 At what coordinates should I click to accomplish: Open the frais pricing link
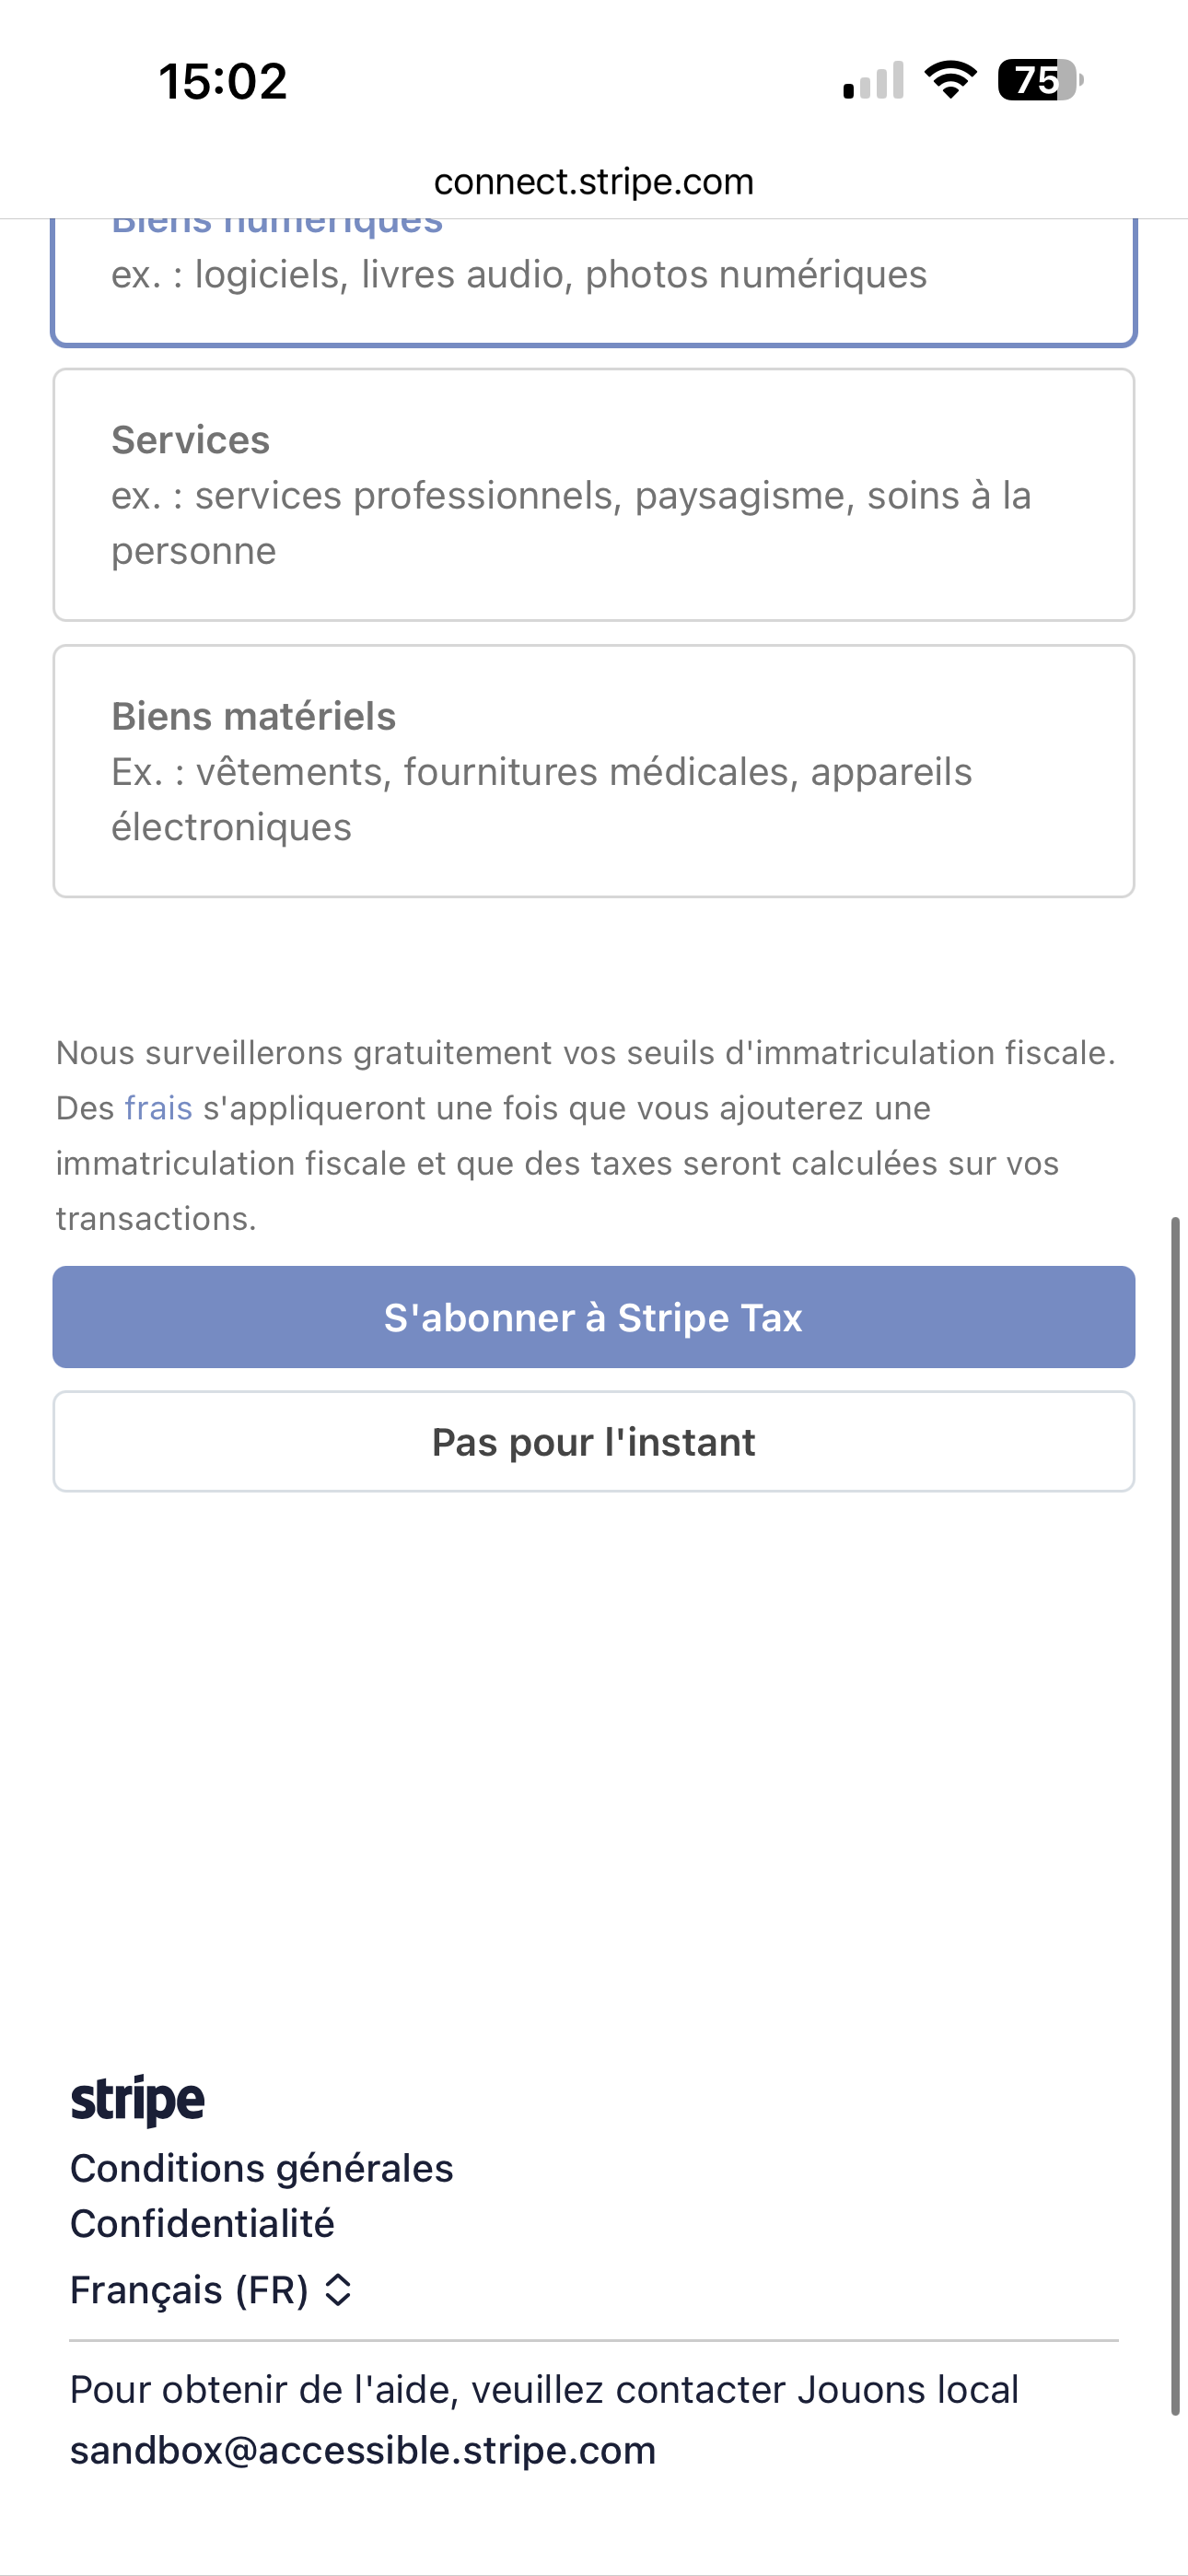tap(158, 1108)
